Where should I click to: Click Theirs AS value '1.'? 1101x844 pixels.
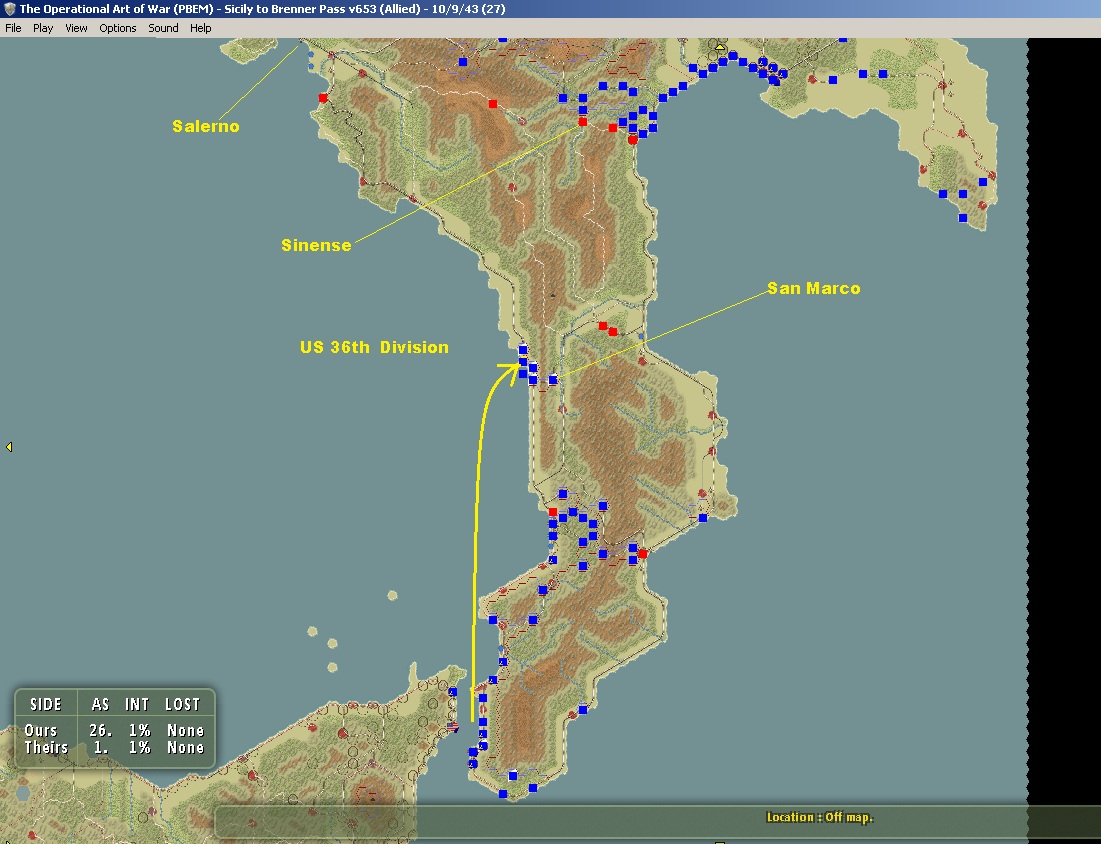point(102,747)
